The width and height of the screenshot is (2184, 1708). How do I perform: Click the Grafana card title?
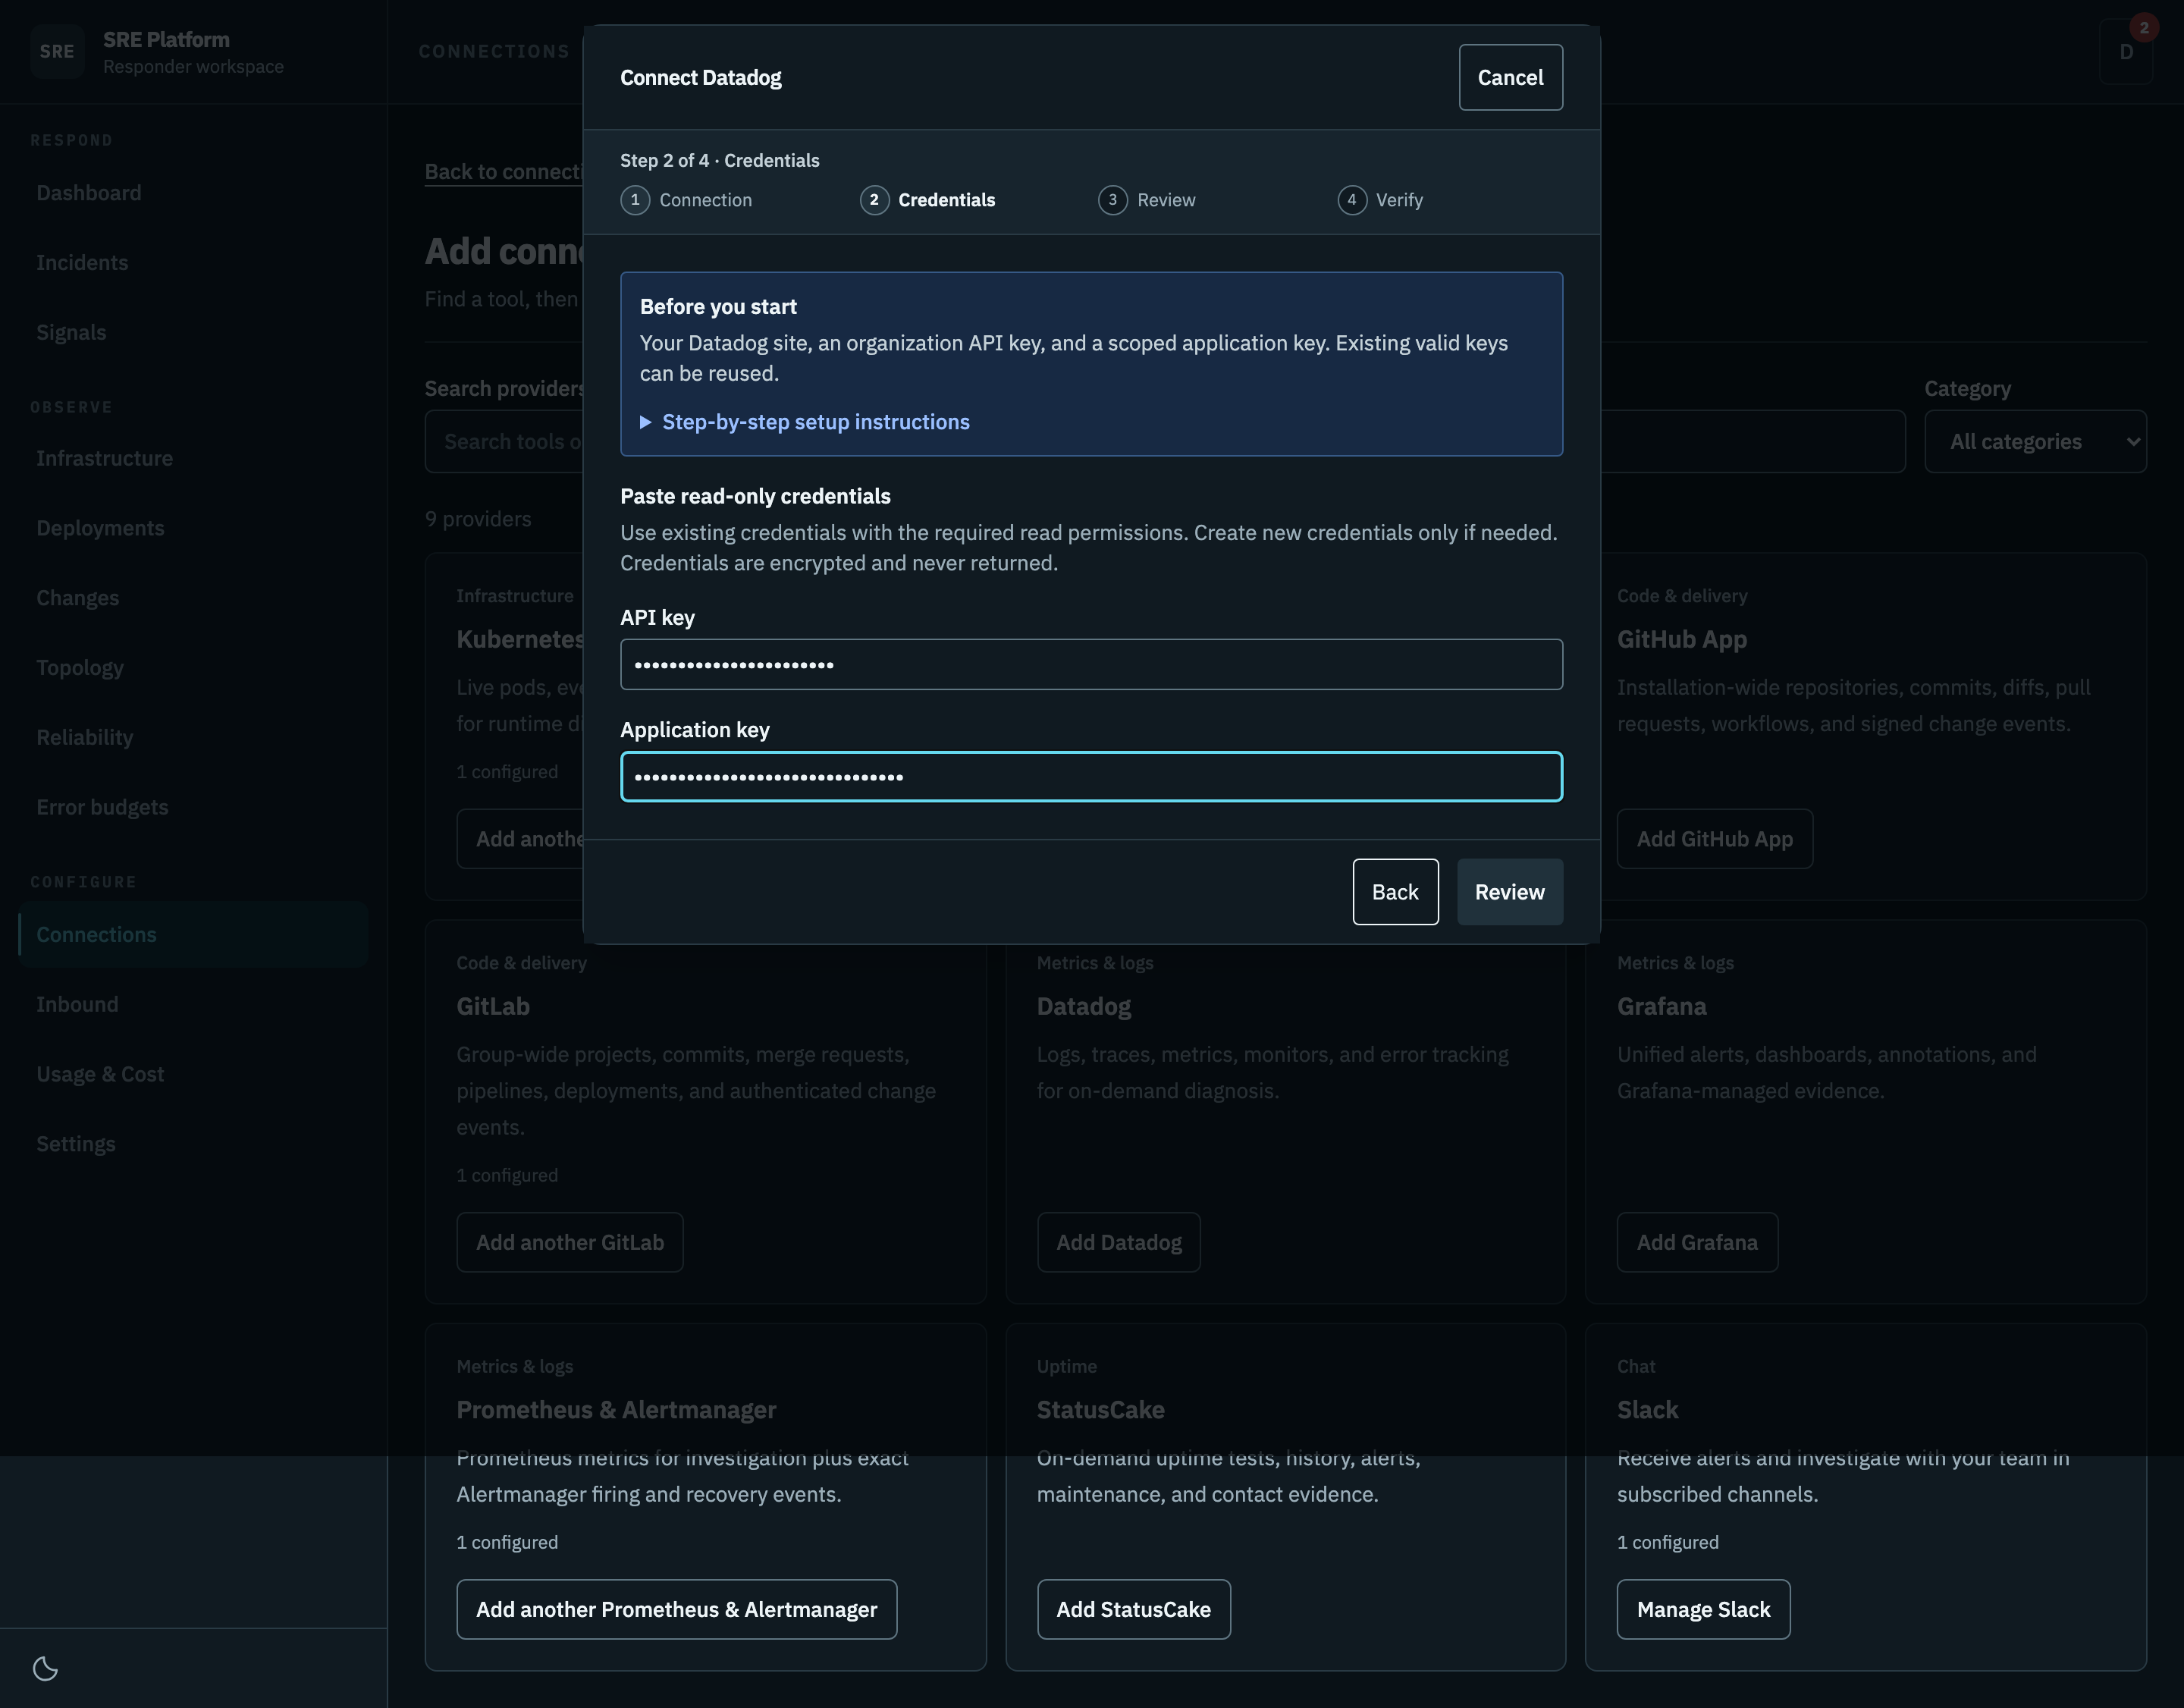pyautogui.click(x=1662, y=1006)
